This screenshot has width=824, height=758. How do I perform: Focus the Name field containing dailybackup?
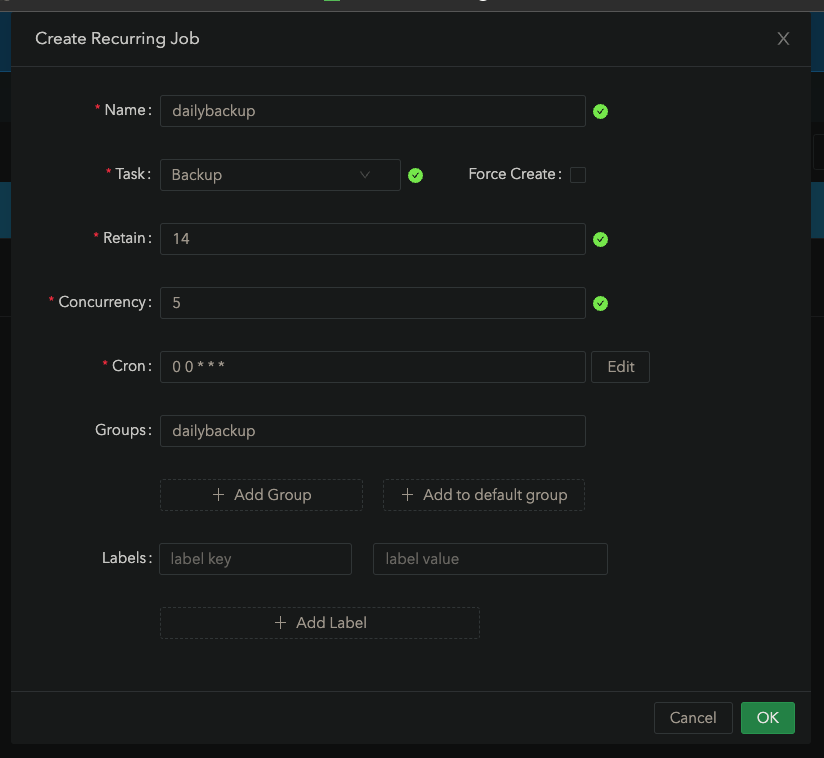click(x=372, y=111)
